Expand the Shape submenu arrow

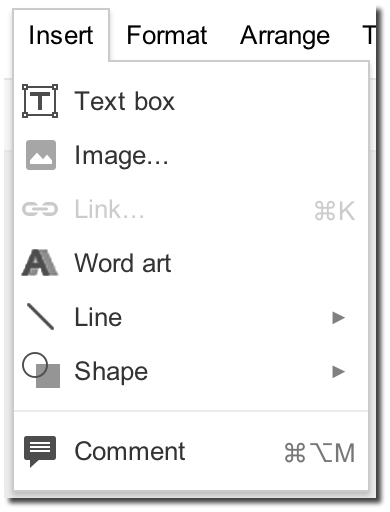point(338,372)
